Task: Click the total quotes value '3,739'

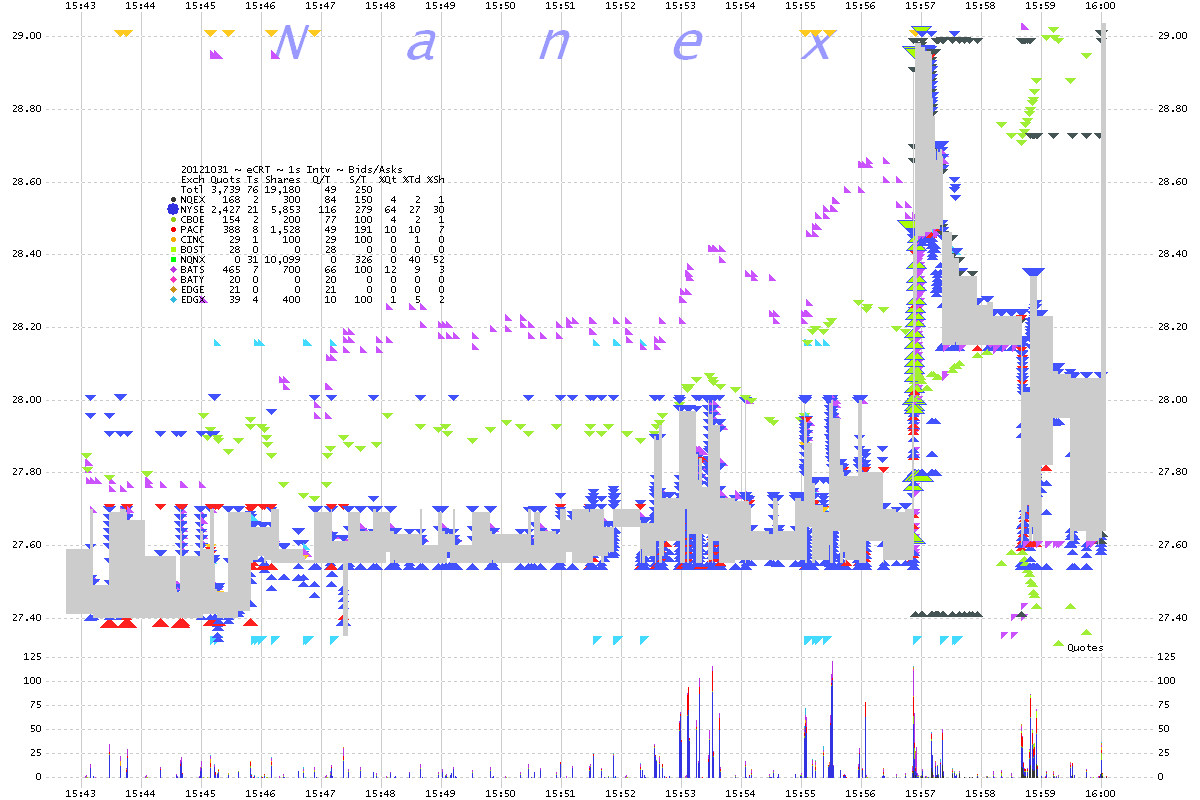Action: tap(225, 190)
